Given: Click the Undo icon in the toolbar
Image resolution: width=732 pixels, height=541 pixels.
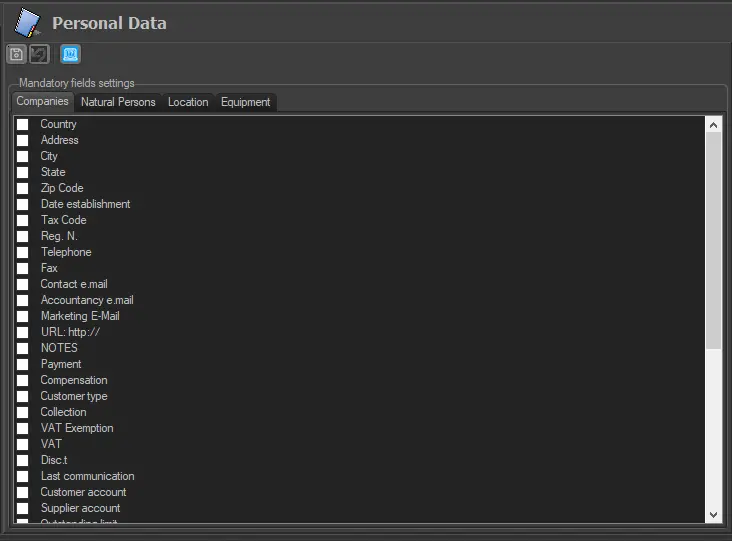Looking at the screenshot, I should pyautogui.click(x=38, y=54).
